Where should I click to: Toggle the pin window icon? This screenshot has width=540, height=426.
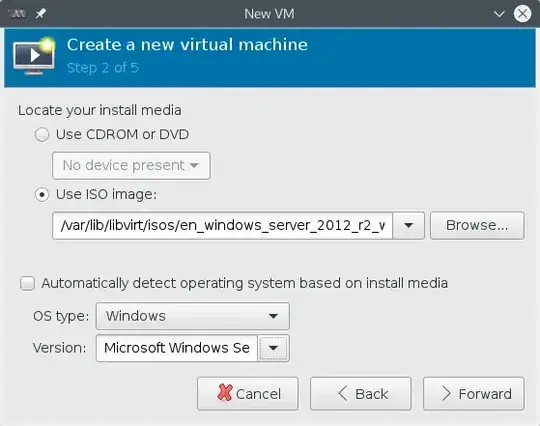coord(41,14)
